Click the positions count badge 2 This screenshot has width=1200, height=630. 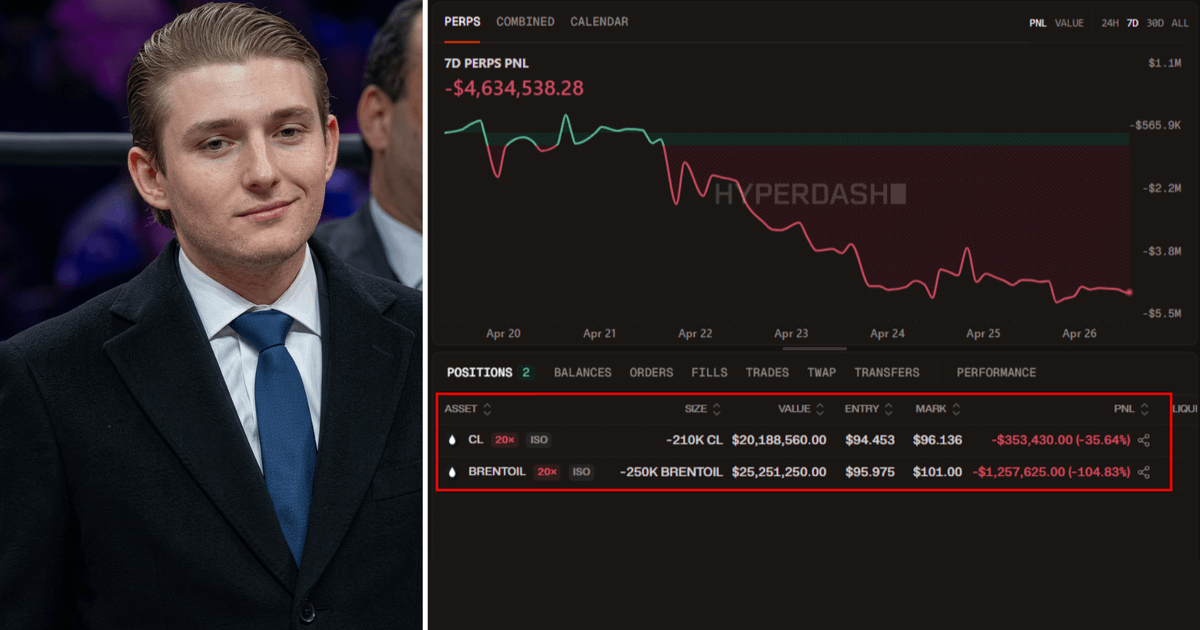(526, 372)
